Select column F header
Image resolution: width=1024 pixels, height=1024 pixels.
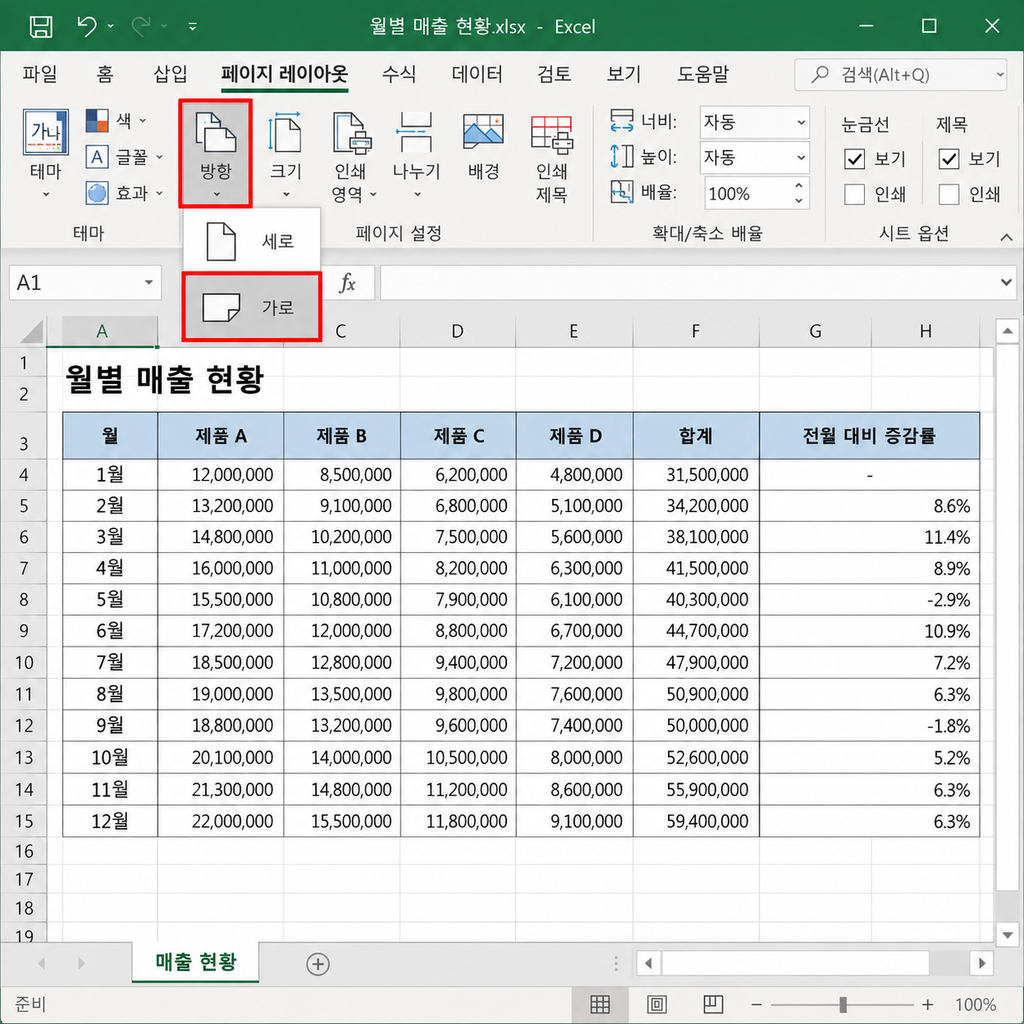696,331
